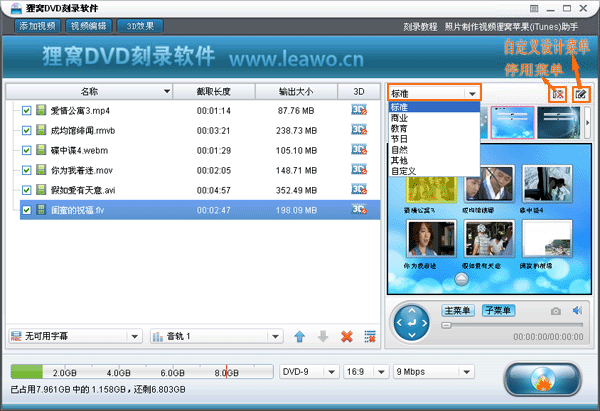Image resolution: width=600 pixels, height=411 pixels.
Task: Take snapshot with camera icon
Action: (x=556, y=311)
